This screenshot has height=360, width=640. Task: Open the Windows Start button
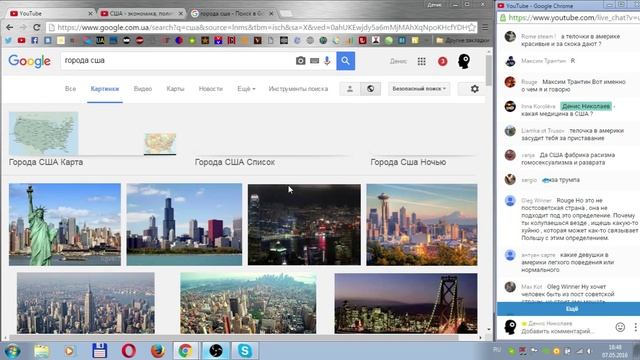[12, 351]
